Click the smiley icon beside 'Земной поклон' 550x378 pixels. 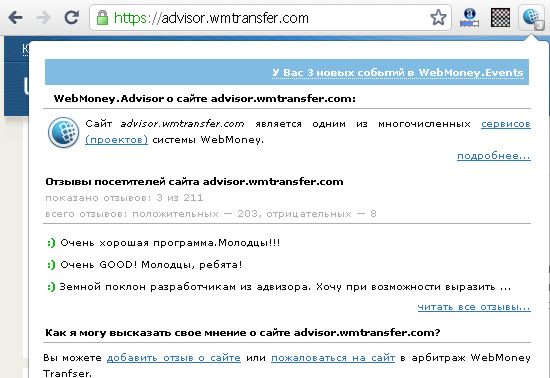tap(51, 287)
